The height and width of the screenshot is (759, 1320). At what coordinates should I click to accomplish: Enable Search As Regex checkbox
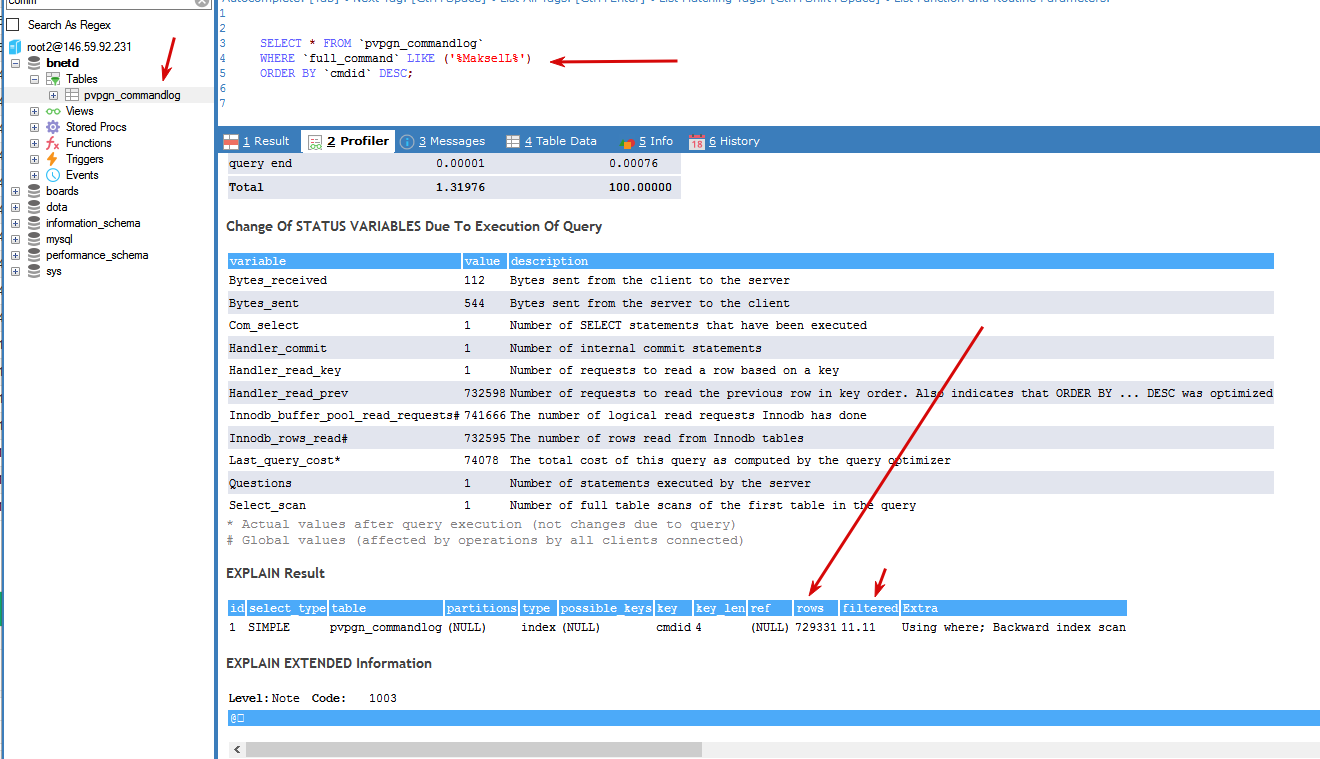[x=13, y=24]
